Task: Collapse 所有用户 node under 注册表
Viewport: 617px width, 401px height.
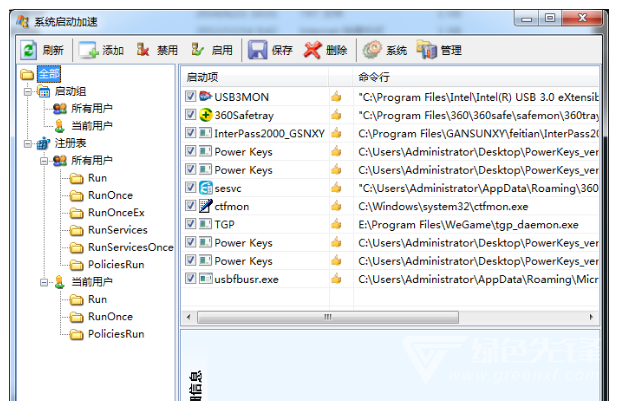Action: point(44,161)
